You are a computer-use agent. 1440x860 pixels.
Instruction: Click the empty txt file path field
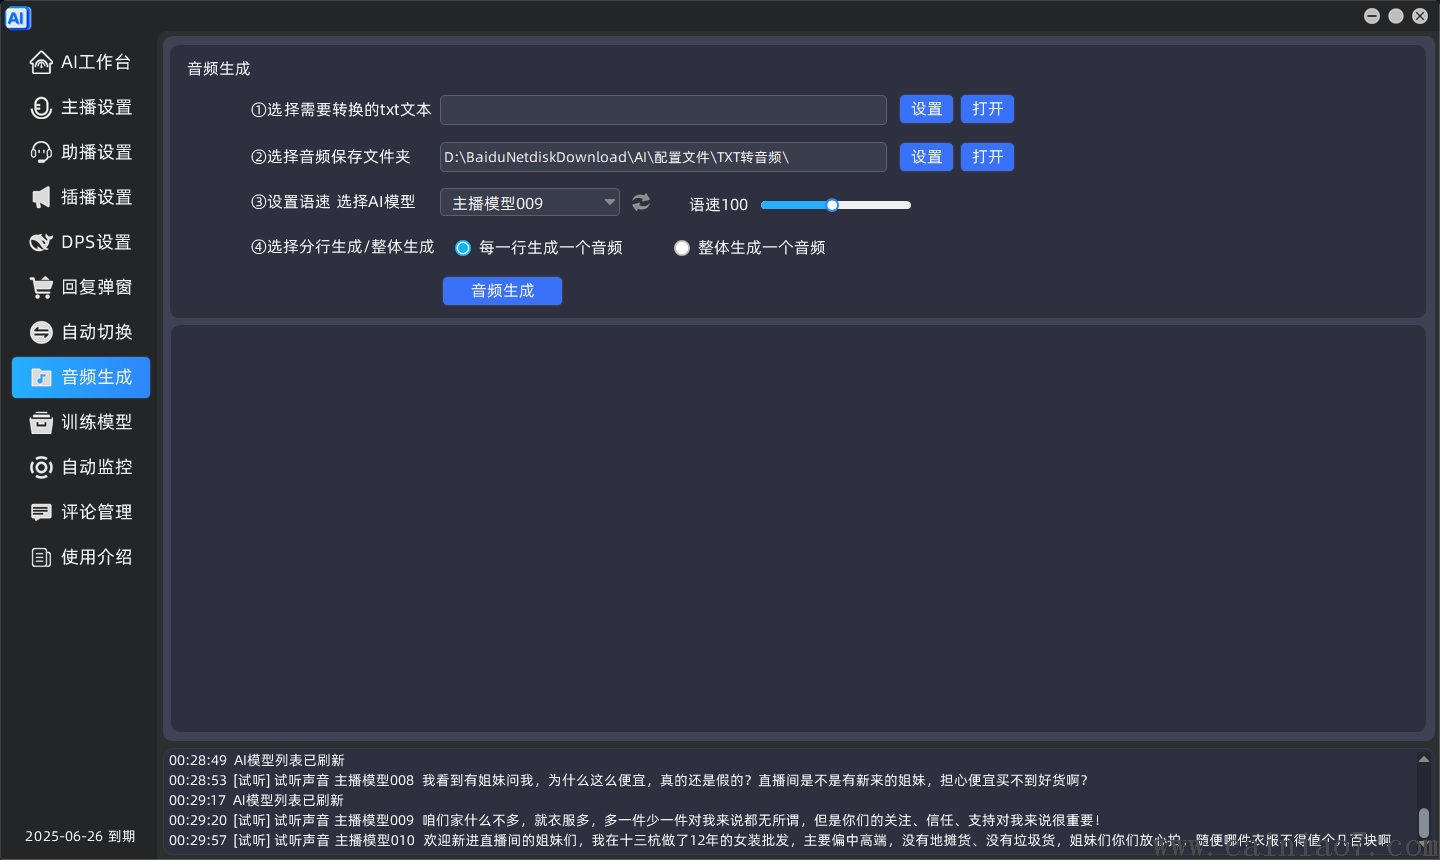point(663,109)
